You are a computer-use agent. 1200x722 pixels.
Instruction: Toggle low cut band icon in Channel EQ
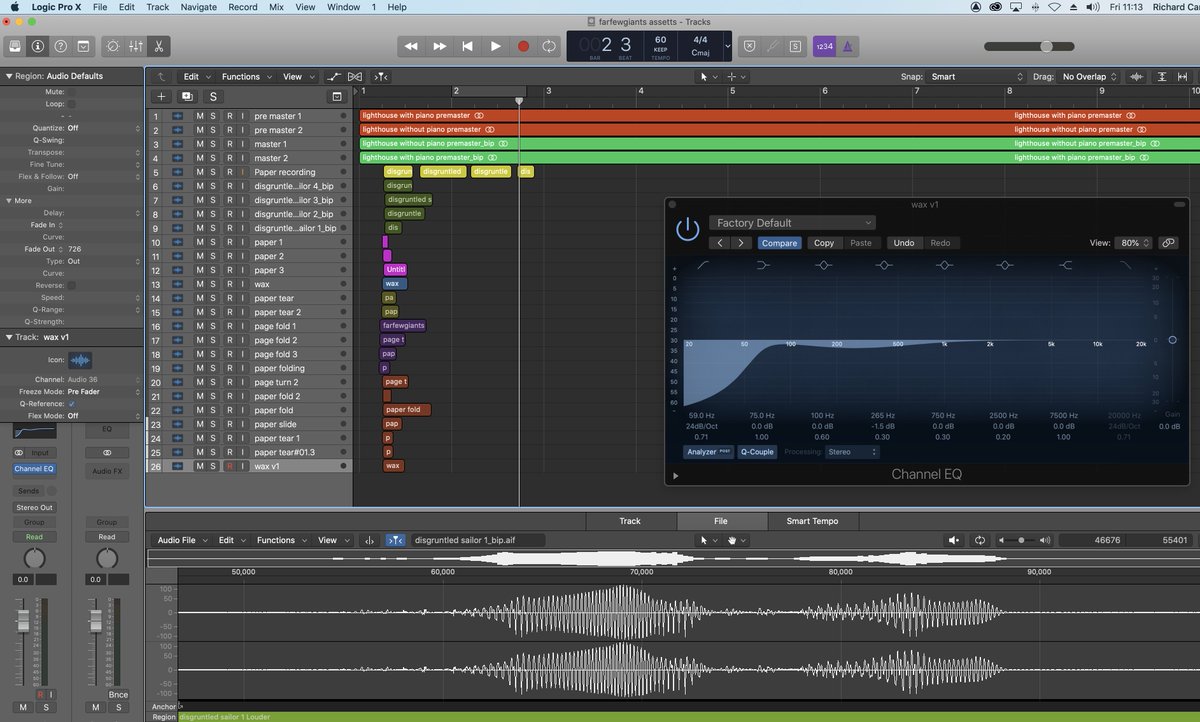[x=703, y=265]
